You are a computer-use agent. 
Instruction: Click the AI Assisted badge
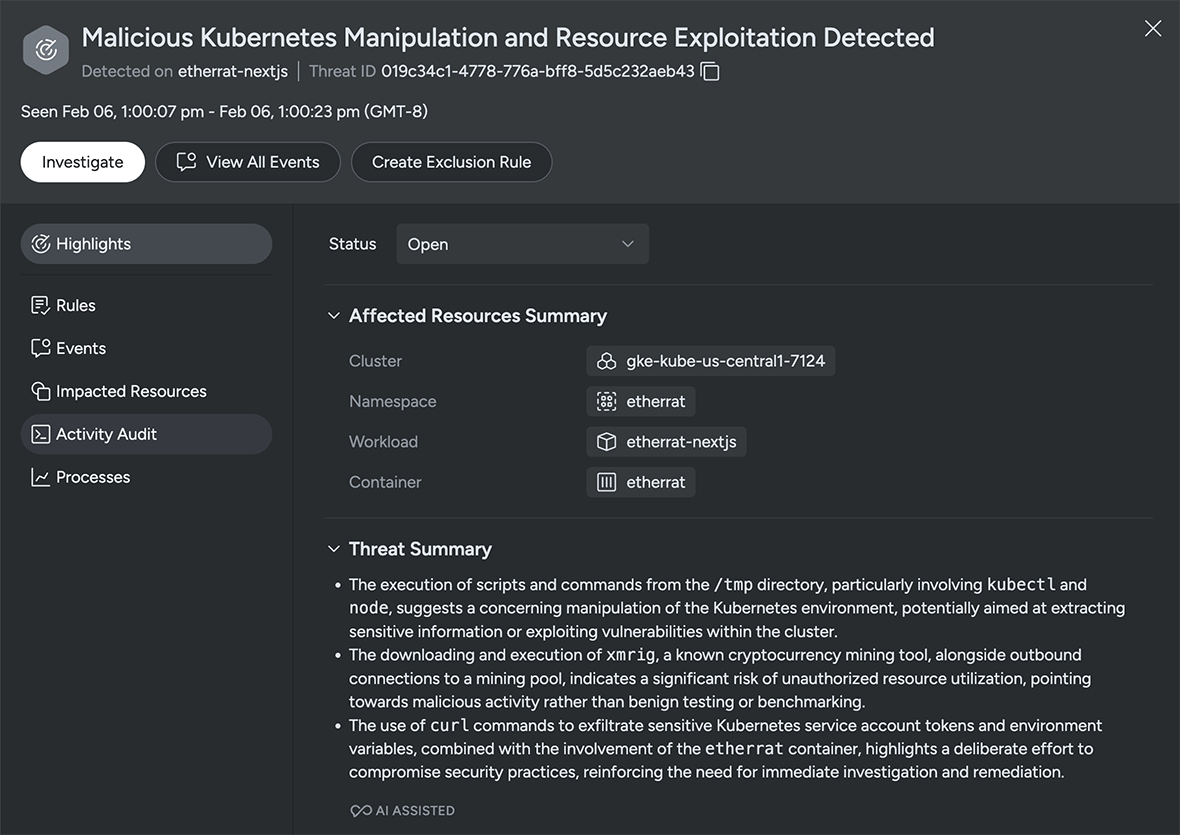click(402, 810)
